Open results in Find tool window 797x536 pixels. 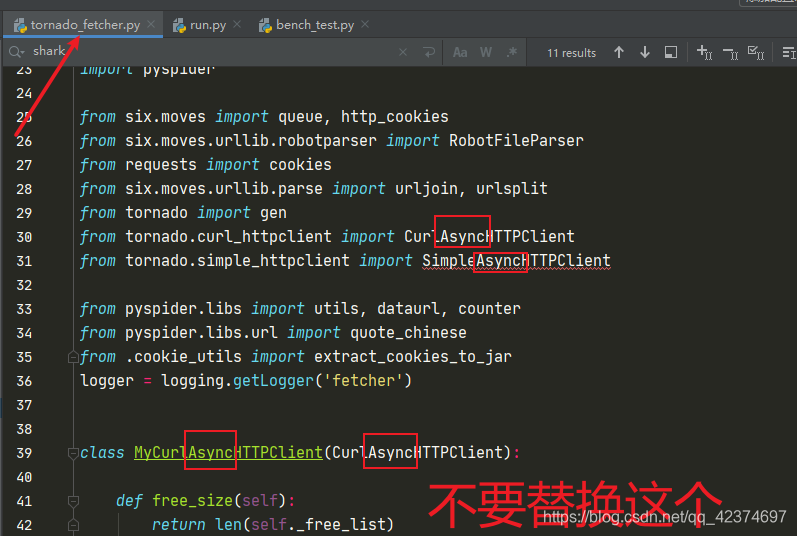[x=671, y=52]
